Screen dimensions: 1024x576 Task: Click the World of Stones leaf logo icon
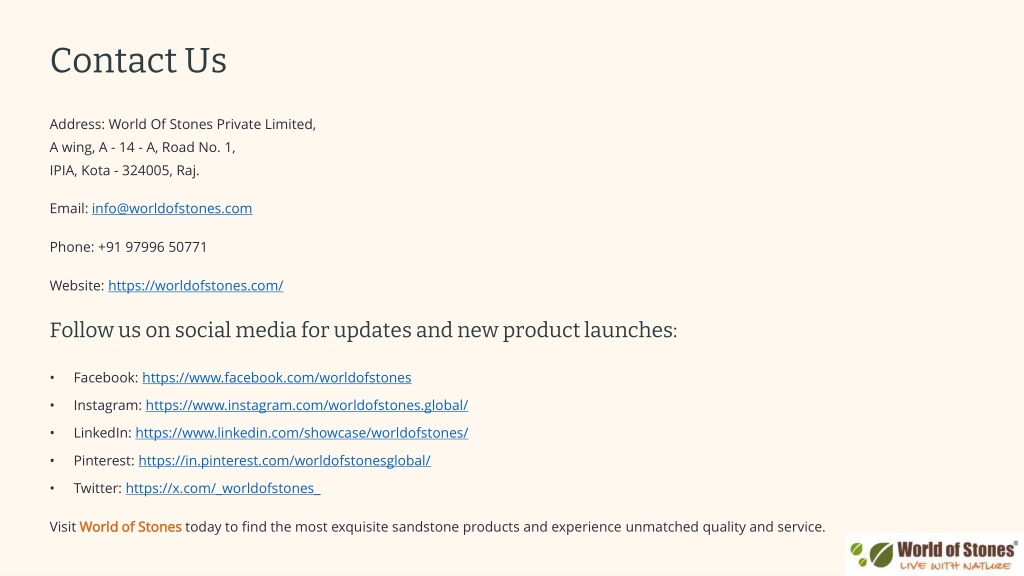pyautogui.click(x=872, y=554)
